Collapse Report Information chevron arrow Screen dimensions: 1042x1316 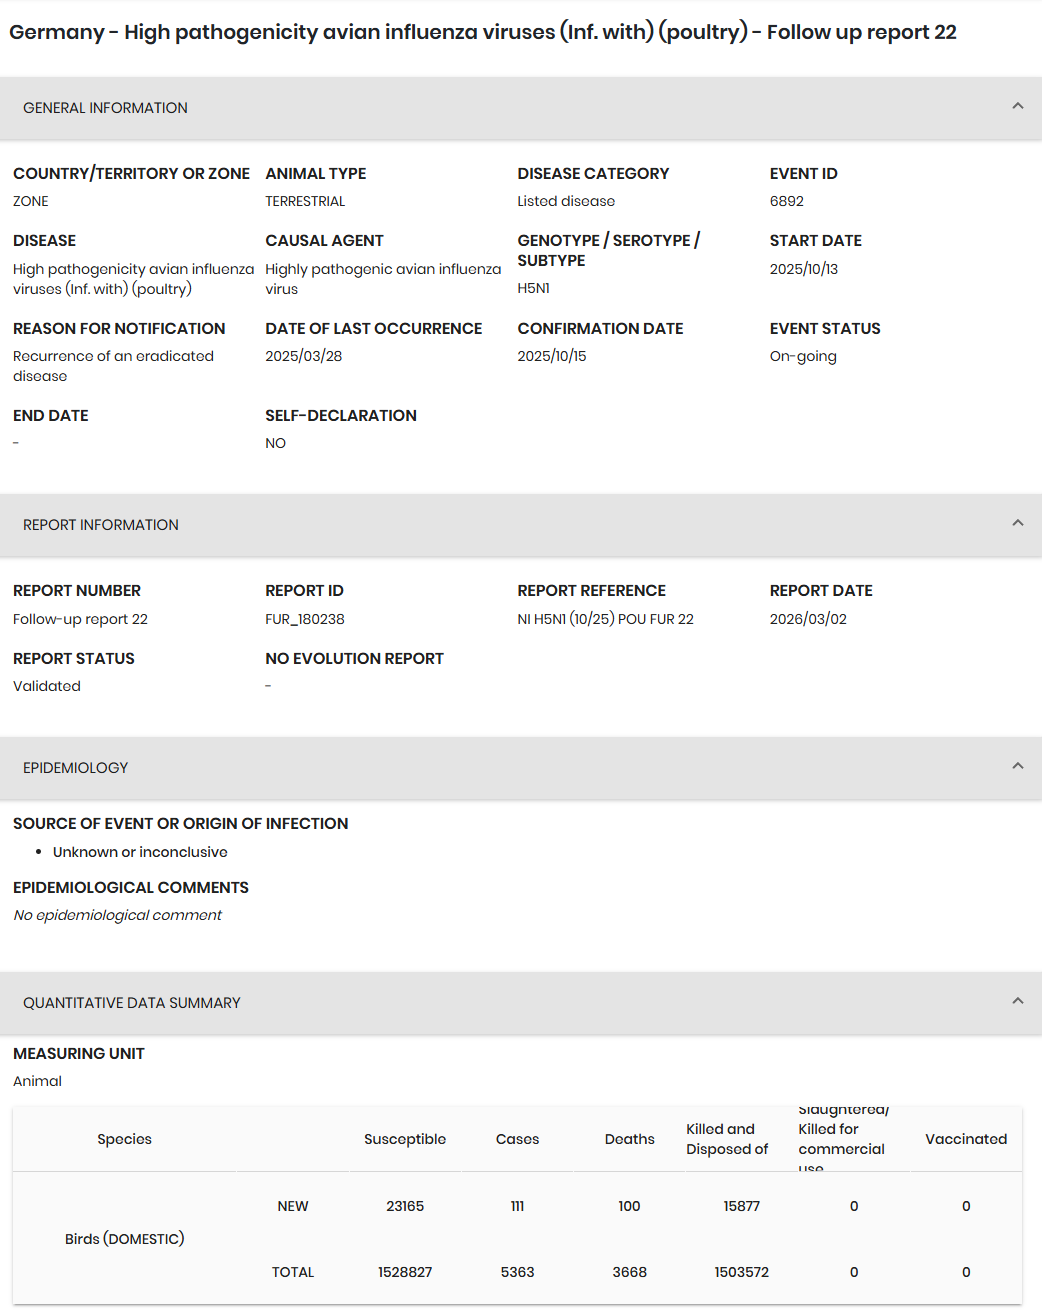(1017, 523)
